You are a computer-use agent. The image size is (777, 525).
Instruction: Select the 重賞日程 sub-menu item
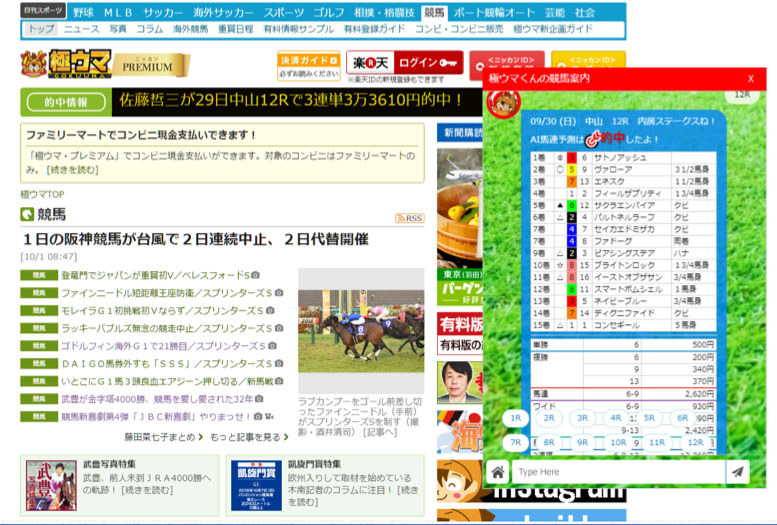(x=235, y=29)
